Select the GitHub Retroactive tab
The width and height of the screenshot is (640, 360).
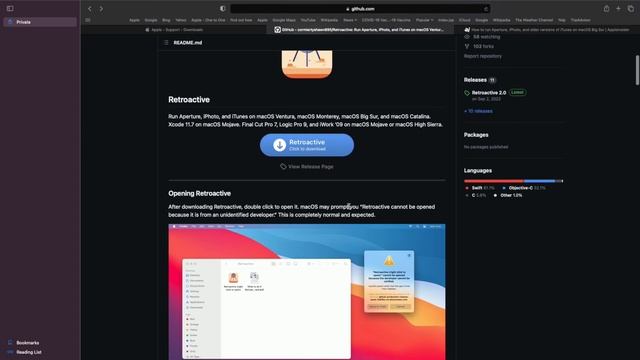(x=360, y=30)
